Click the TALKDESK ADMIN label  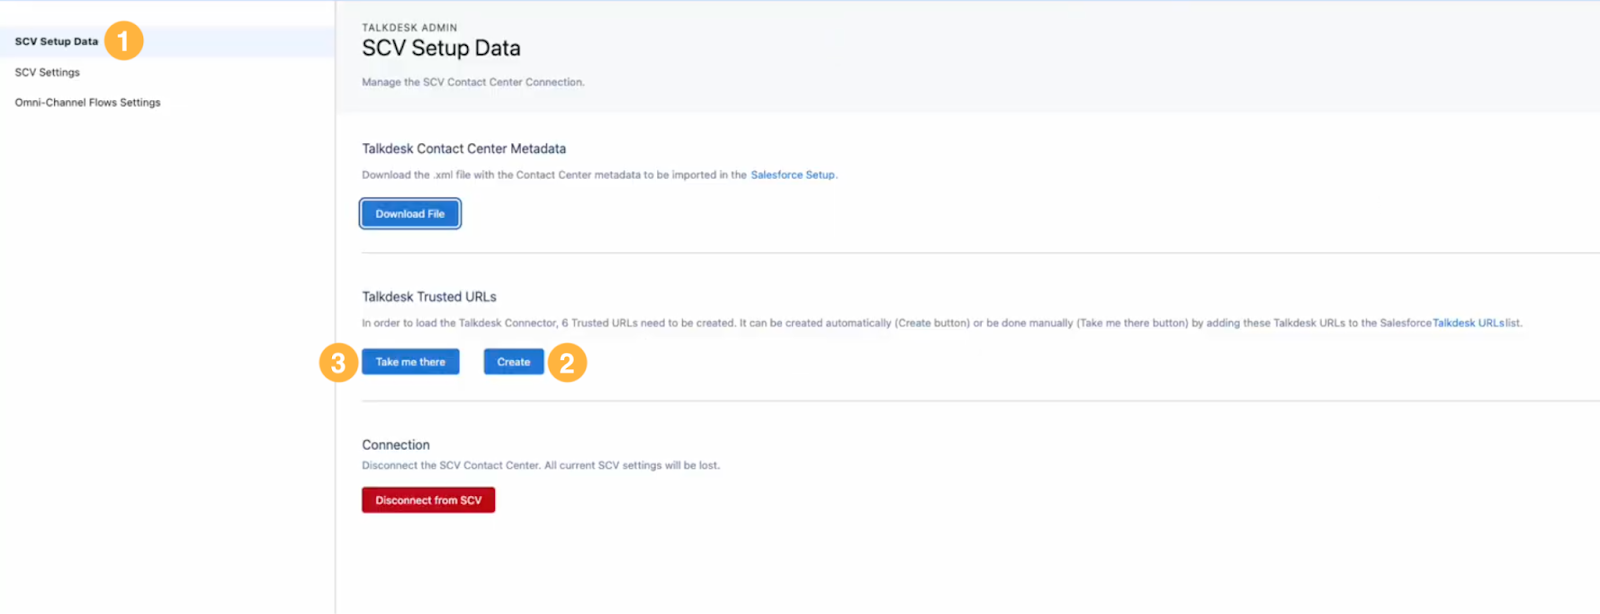coord(410,28)
